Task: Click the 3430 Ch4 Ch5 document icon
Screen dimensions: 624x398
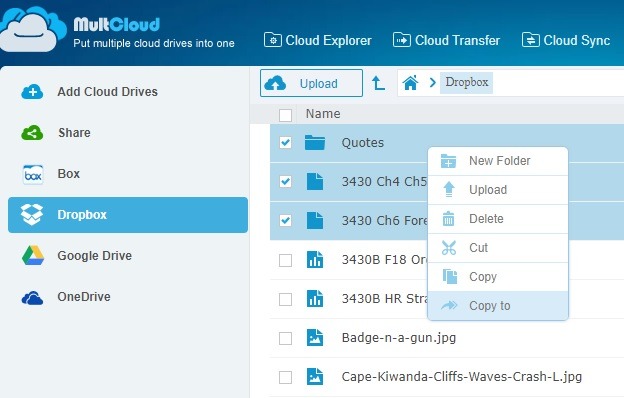Action: tap(315, 181)
